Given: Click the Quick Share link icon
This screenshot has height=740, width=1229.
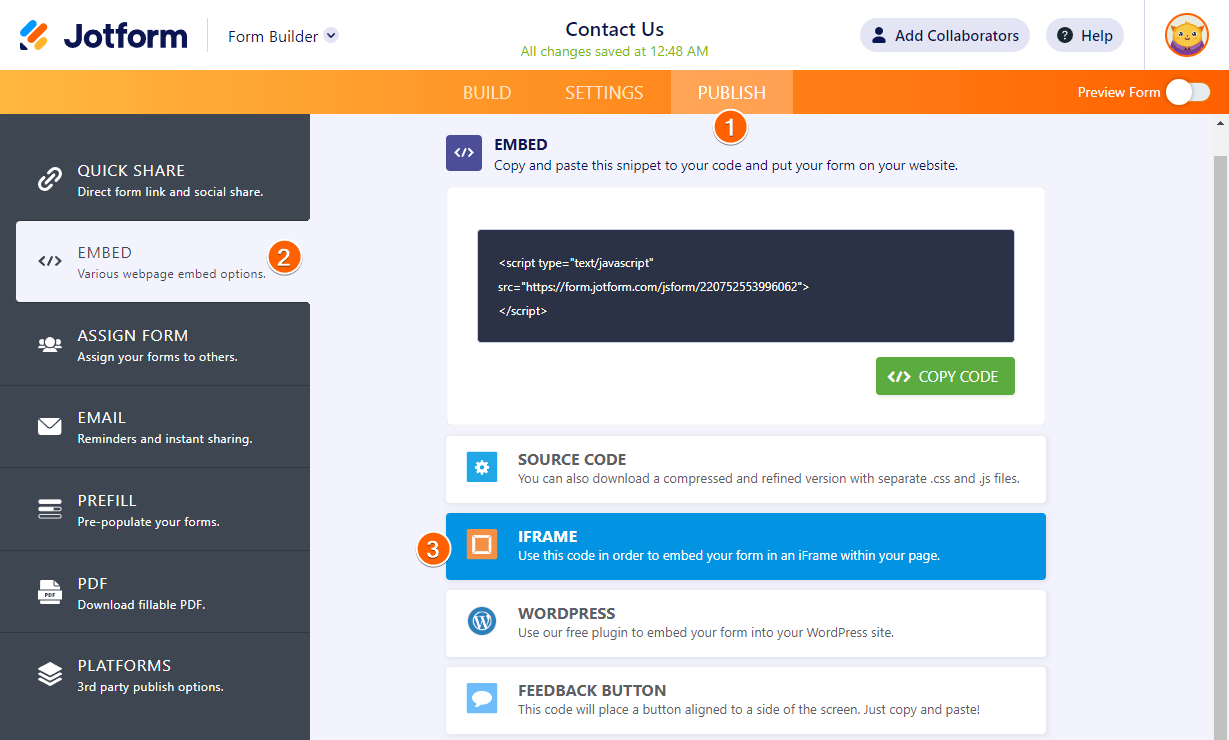Looking at the screenshot, I should click(50, 180).
